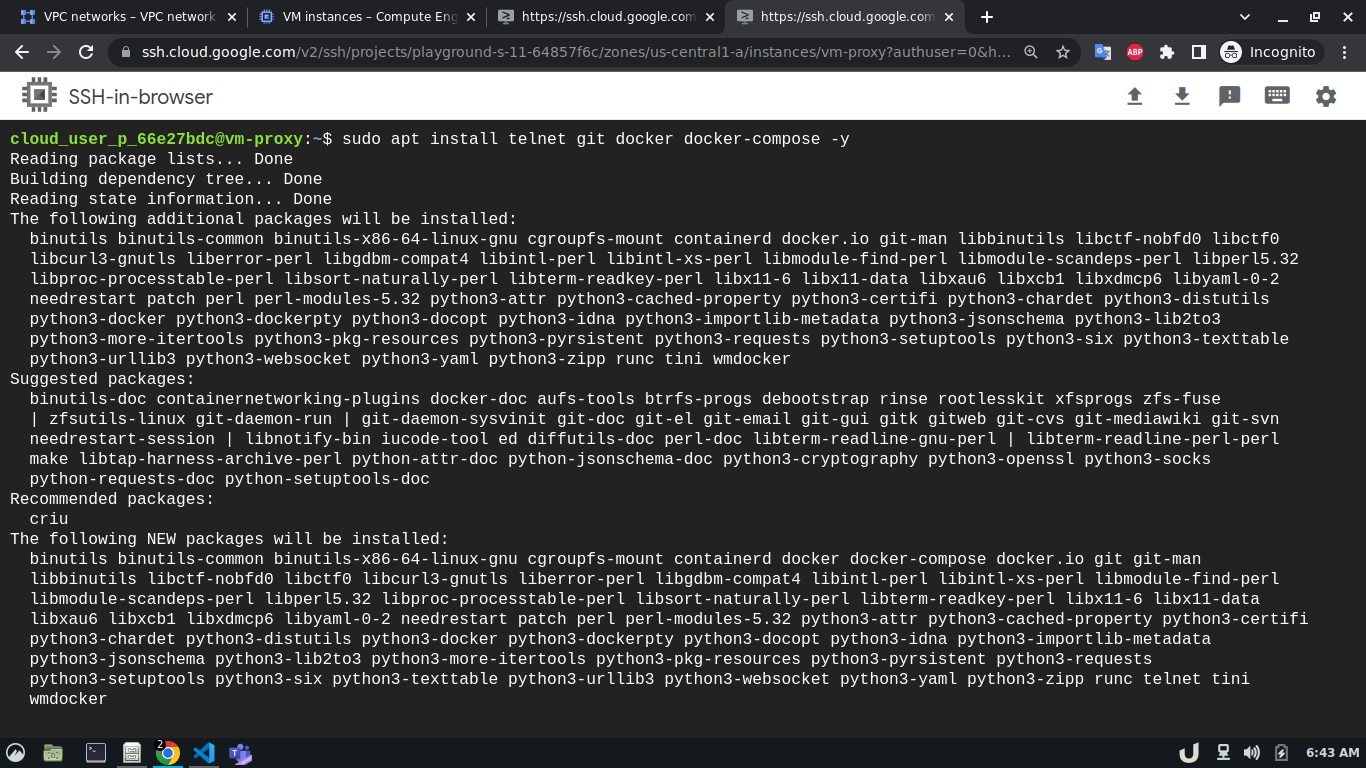Click the U-shaped system tray icon

tap(1189, 752)
